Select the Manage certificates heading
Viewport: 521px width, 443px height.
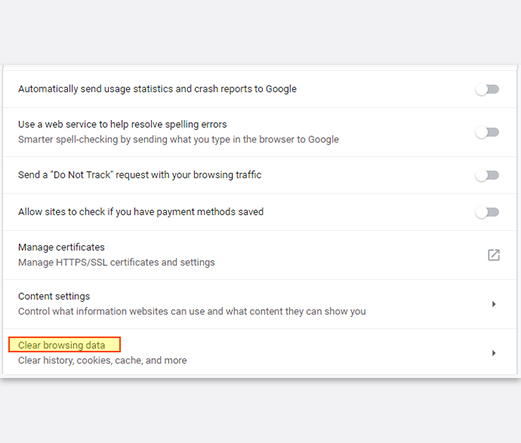[x=61, y=247]
